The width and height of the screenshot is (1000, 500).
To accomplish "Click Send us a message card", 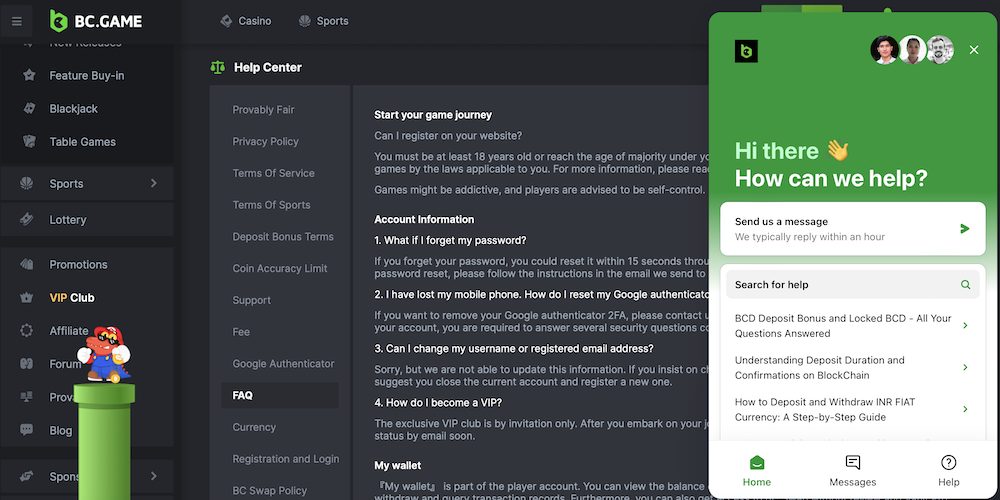I will pos(853,229).
